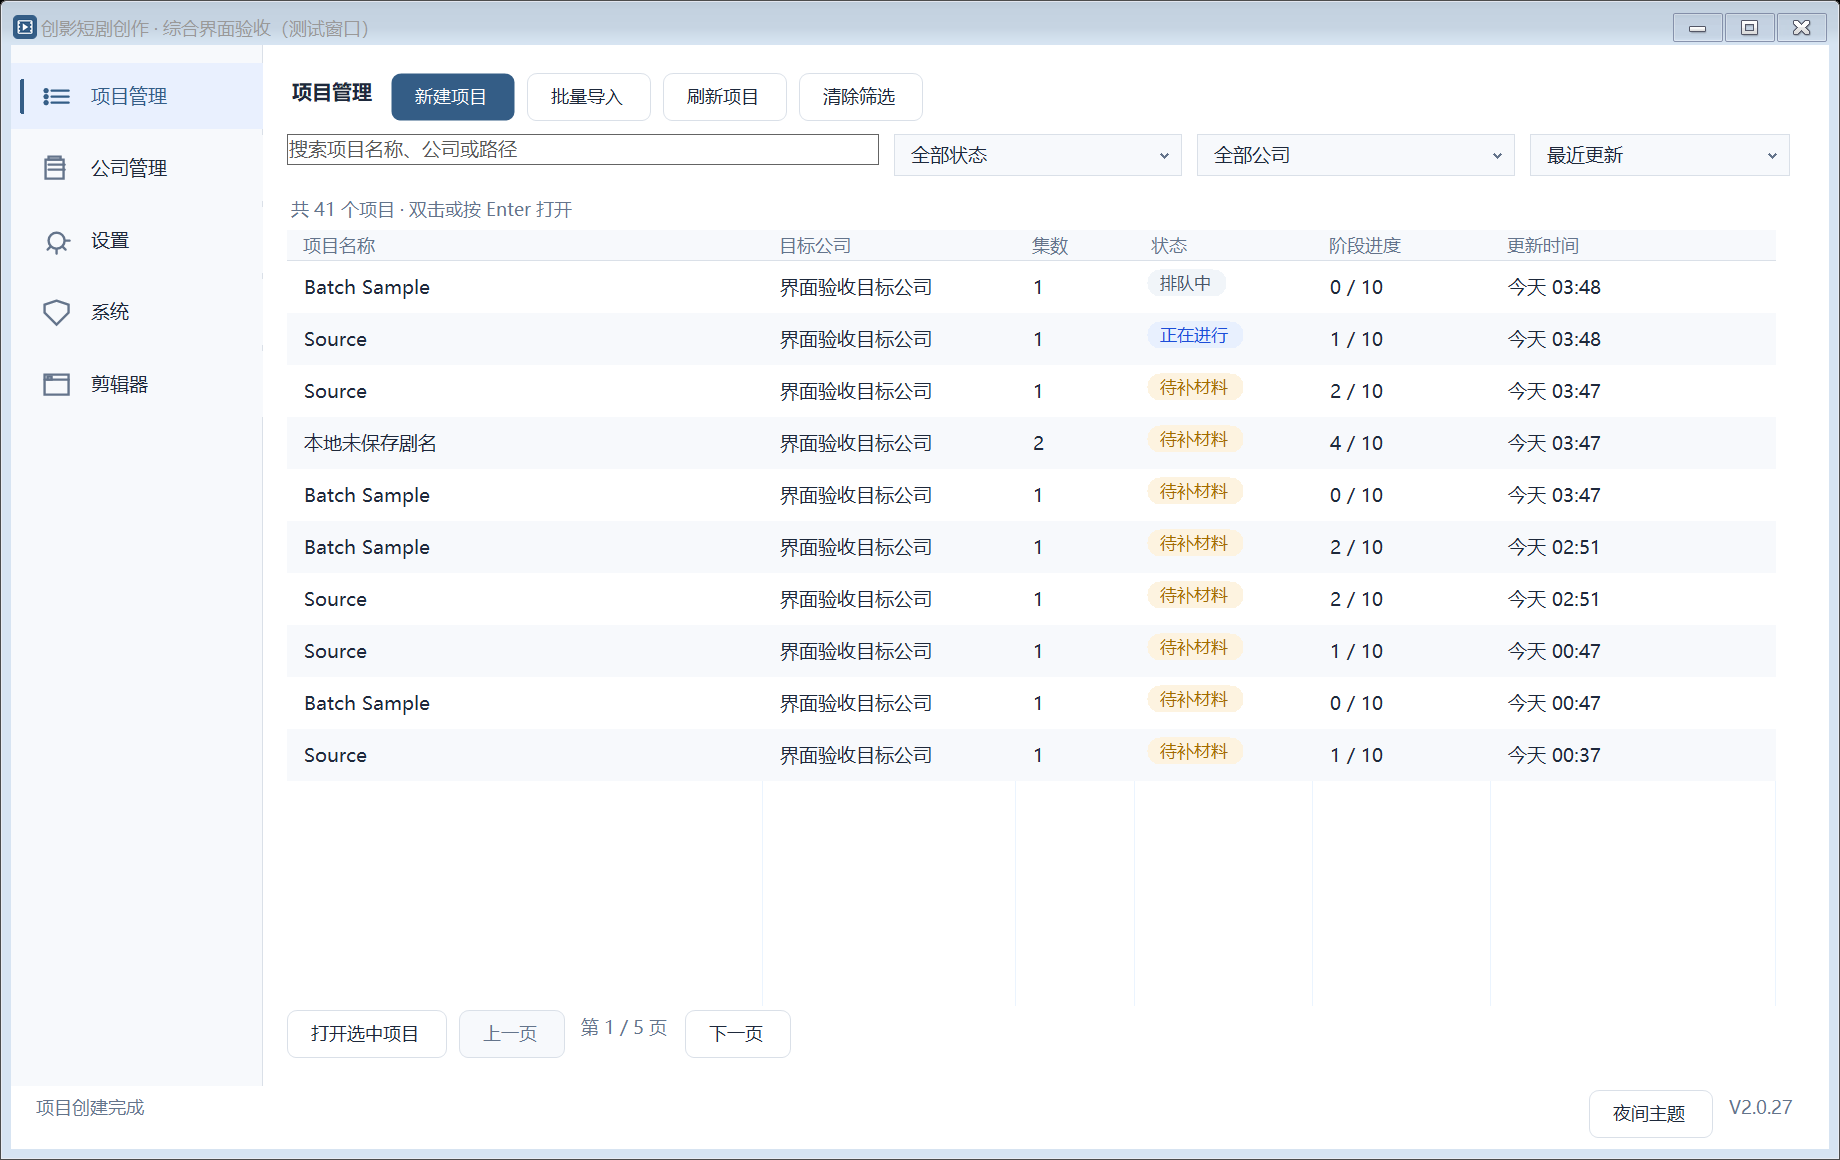The image size is (1840, 1160).
Task: Click 打开选中项目 button
Action: (x=366, y=1034)
